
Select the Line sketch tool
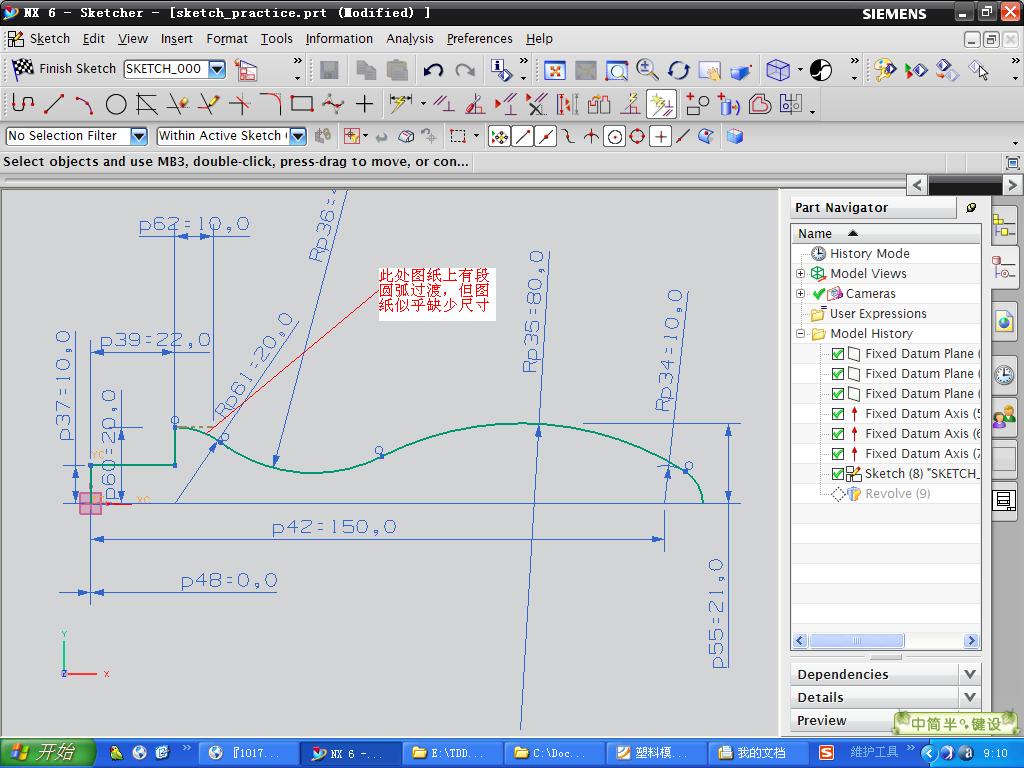[x=54, y=104]
